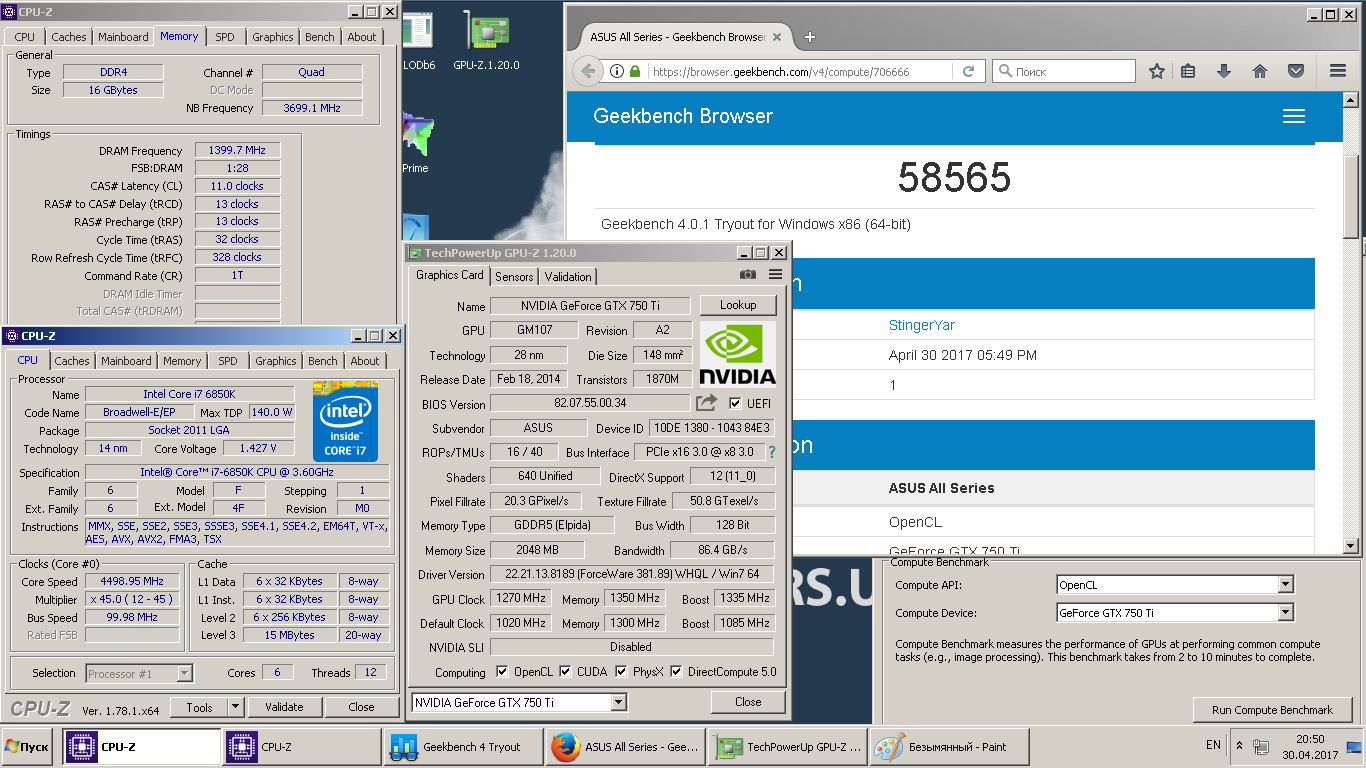Click the Pocket icon in Firefox toolbar
The width and height of the screenshot is (1366, 768).
tap(1296, 71)
